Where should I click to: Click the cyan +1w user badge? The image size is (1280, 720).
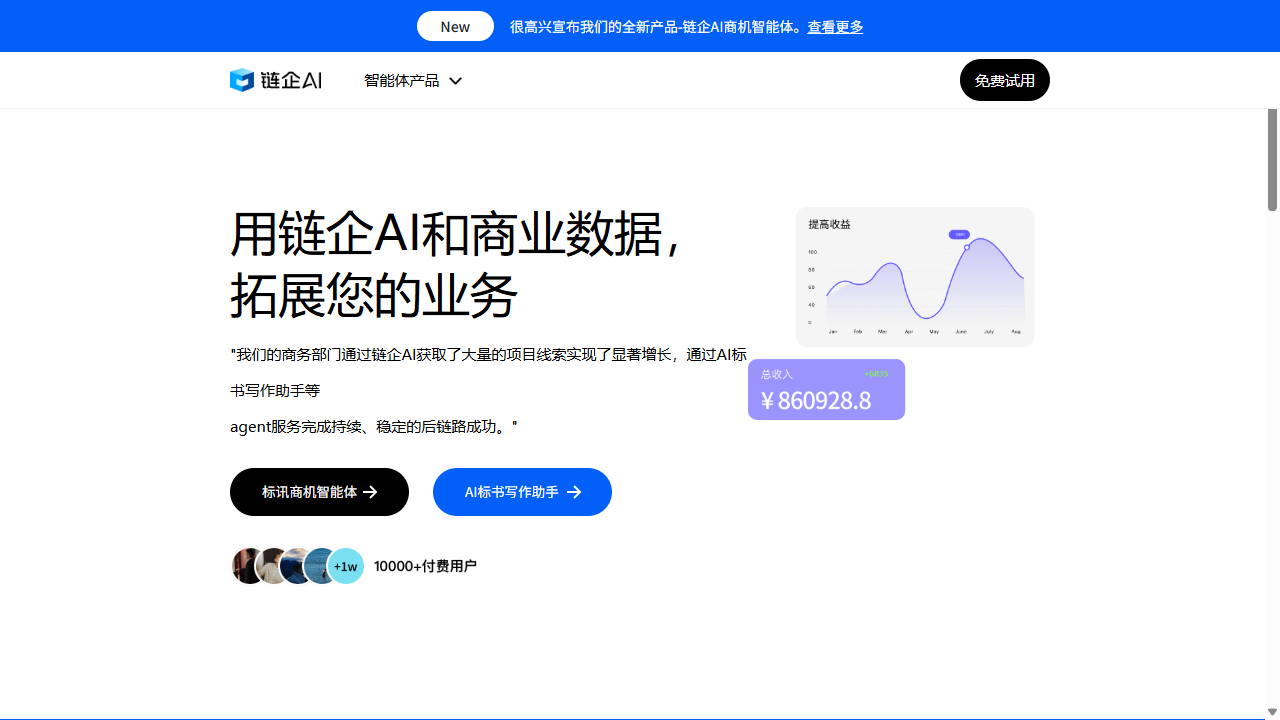[x=346, y=566]
